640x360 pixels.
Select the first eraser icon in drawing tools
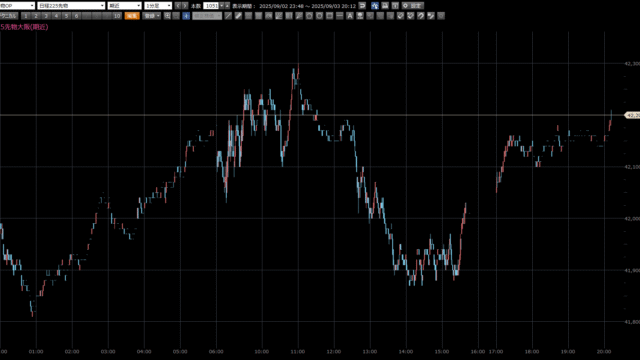[x=400, y=16]
